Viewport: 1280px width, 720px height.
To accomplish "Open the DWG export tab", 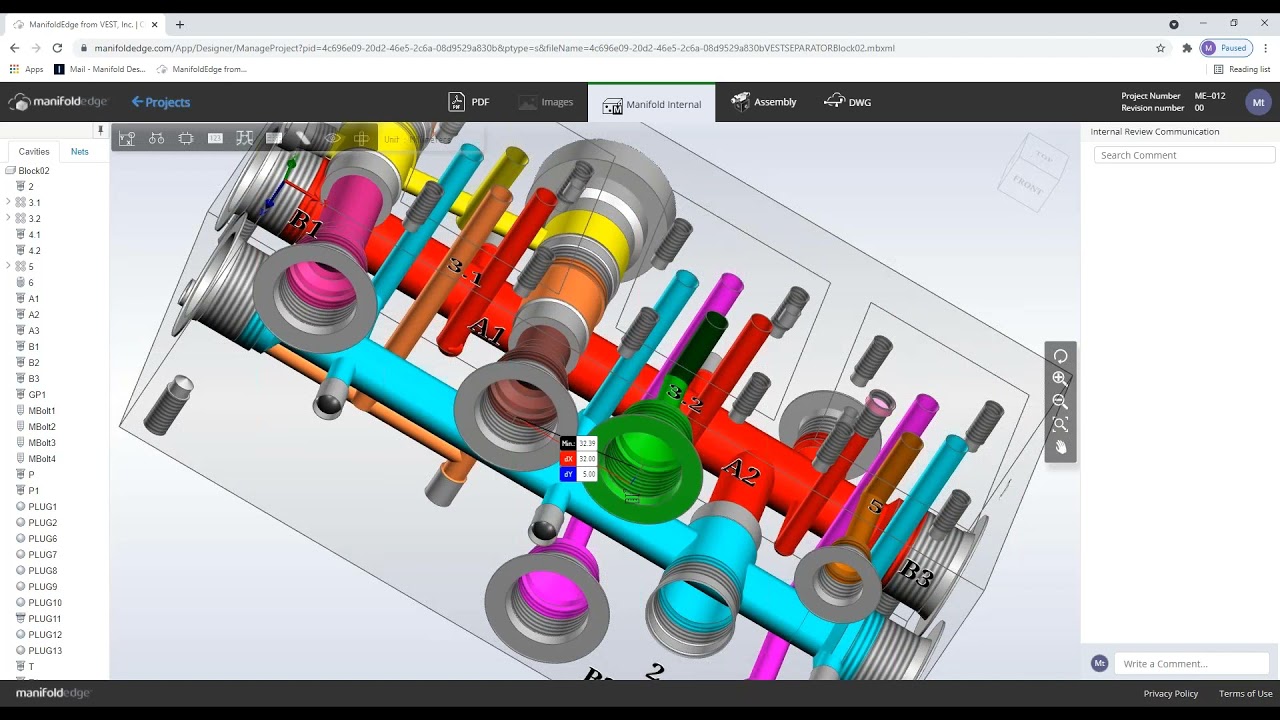I will (847, 102).
